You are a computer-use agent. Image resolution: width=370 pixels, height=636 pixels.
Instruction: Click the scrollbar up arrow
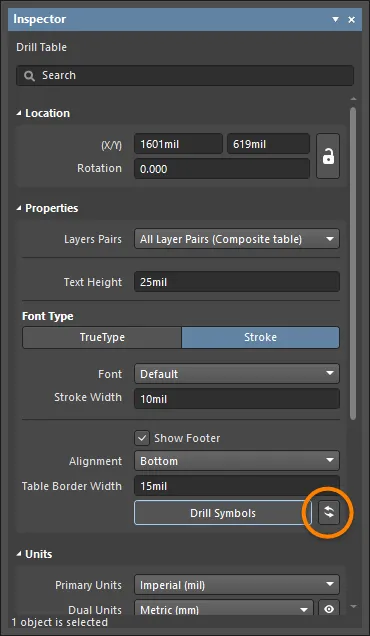(x=353, y=99)
